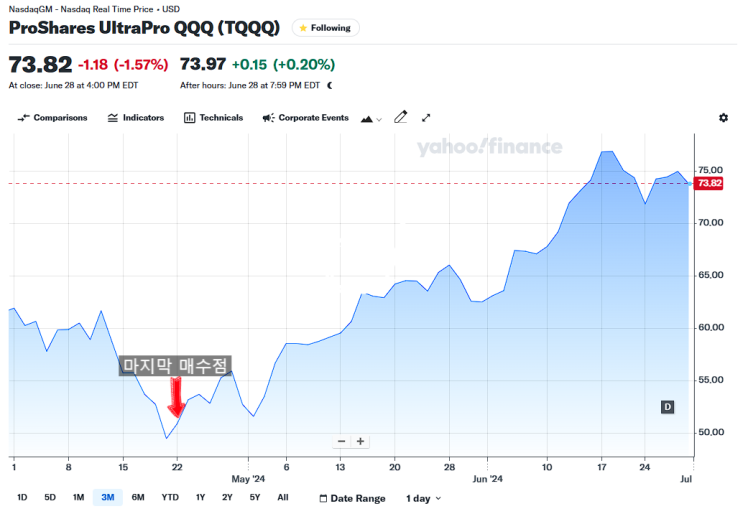Select the 5D time range

click(x=50, y=497)
